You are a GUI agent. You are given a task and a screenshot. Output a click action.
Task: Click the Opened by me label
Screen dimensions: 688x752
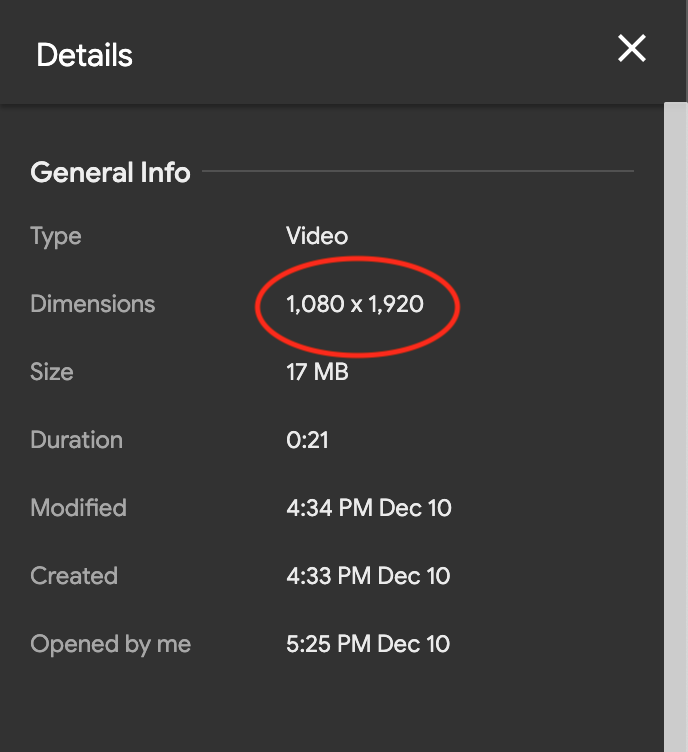[110, 644]
